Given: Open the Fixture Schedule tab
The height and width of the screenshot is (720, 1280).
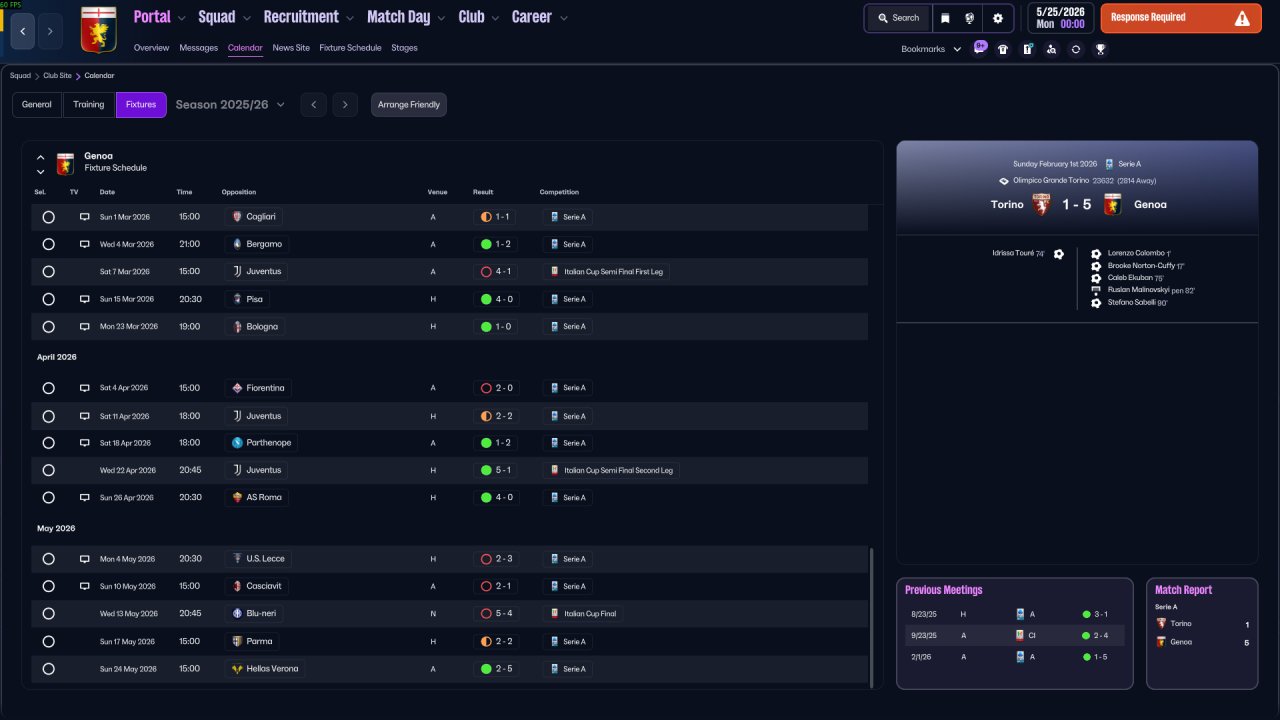Looking at the screenshot, I should (350, 48).
